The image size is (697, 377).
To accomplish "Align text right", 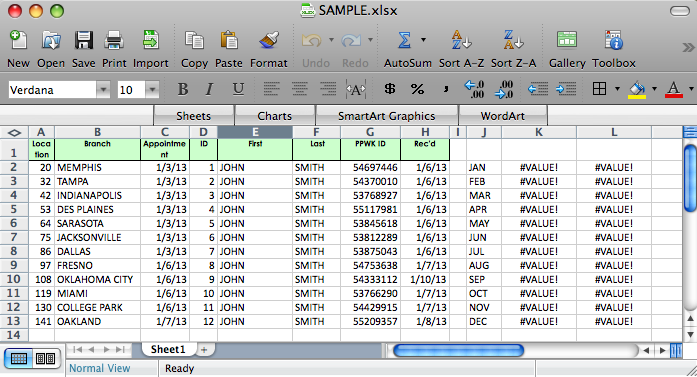I will coord(328,89).
